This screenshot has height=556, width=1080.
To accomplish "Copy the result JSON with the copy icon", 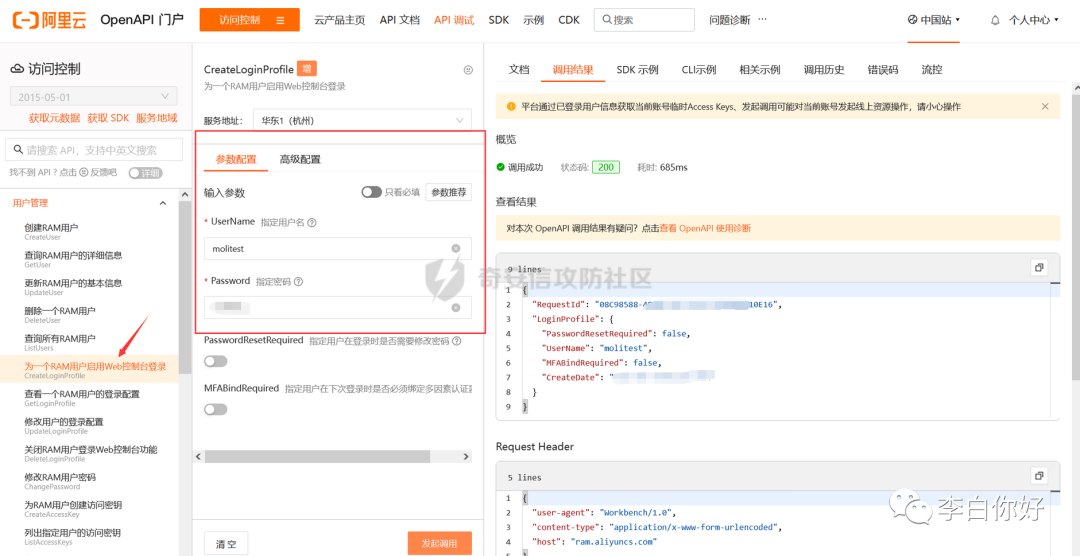I will [1039, 268].
